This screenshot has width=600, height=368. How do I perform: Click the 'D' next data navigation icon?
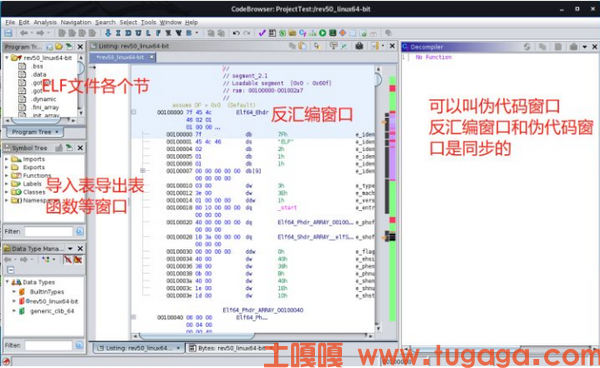pyautogui.click(x=128, y=33)
